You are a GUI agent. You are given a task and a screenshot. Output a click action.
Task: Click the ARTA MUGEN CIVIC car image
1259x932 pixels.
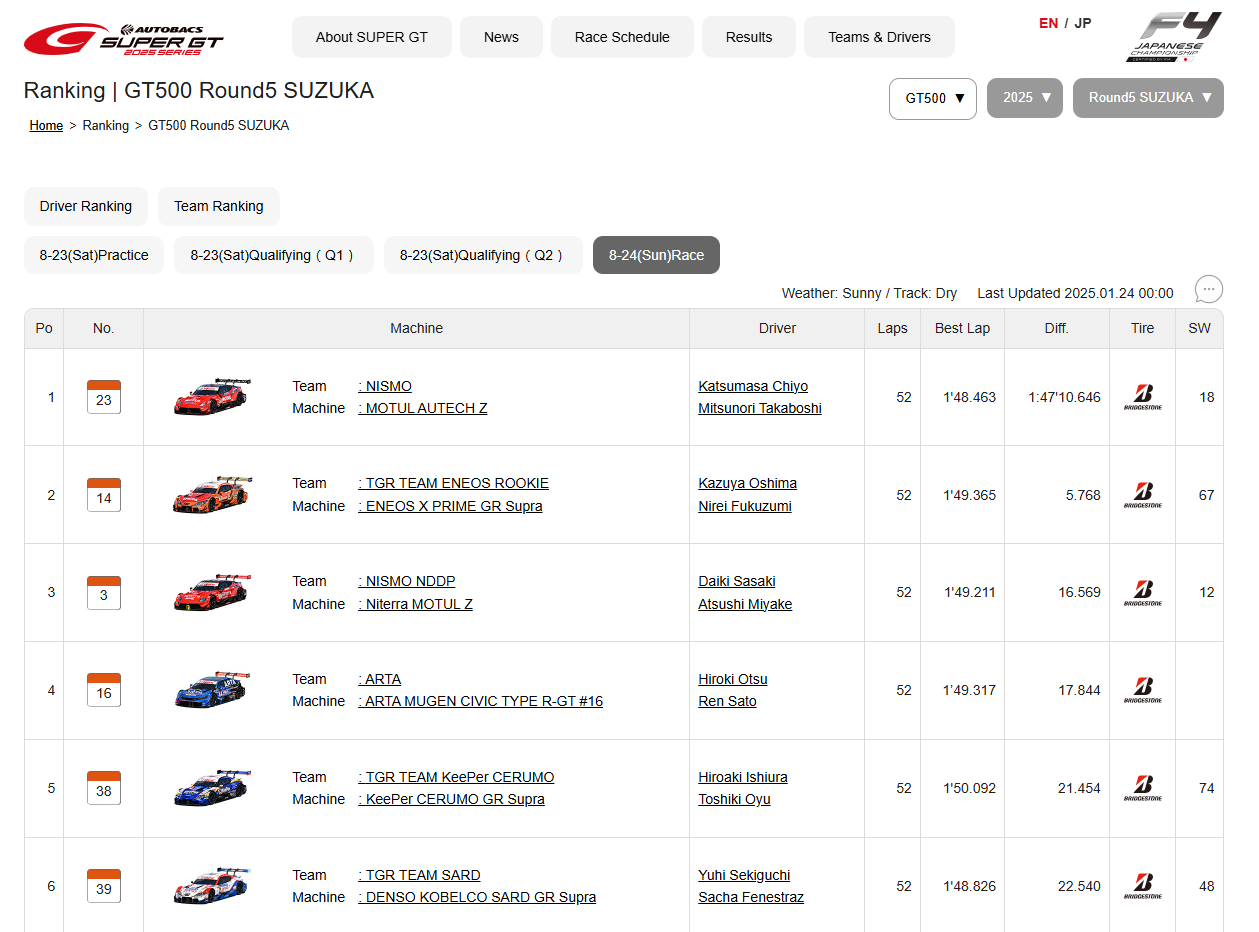tap(212, 690)
